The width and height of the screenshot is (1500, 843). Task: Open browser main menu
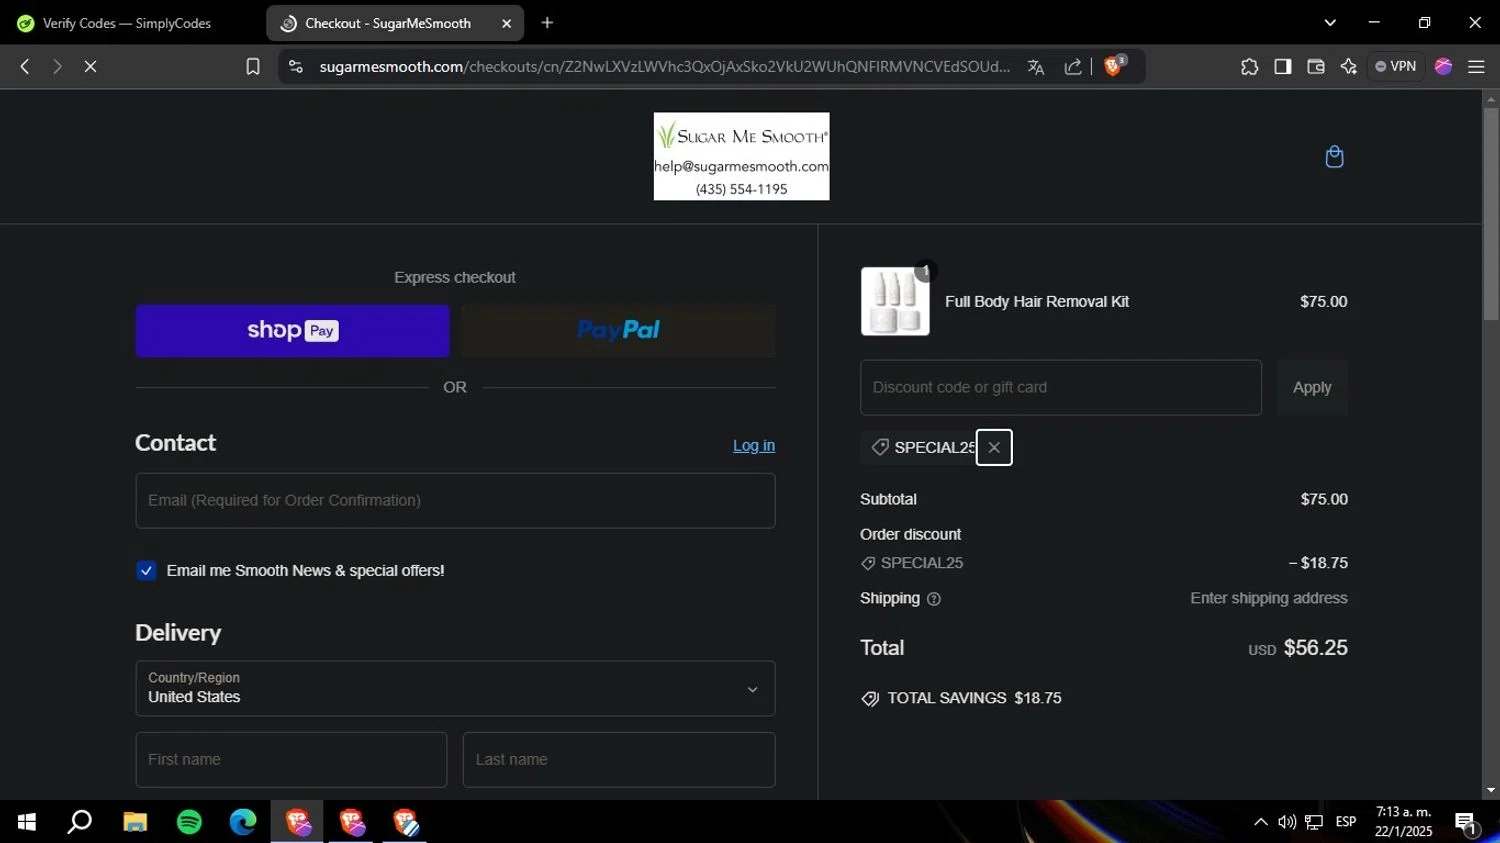(x=1476, y=66)
